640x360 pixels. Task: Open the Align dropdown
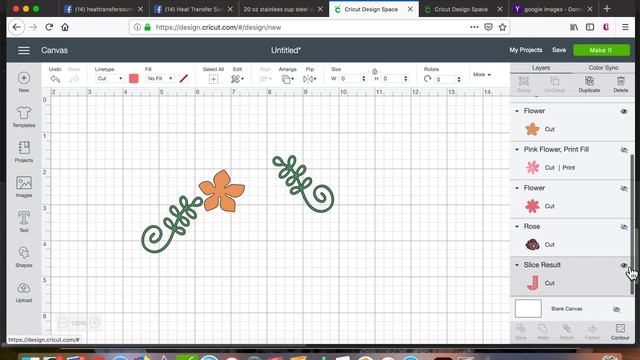[x=265, y=79]
